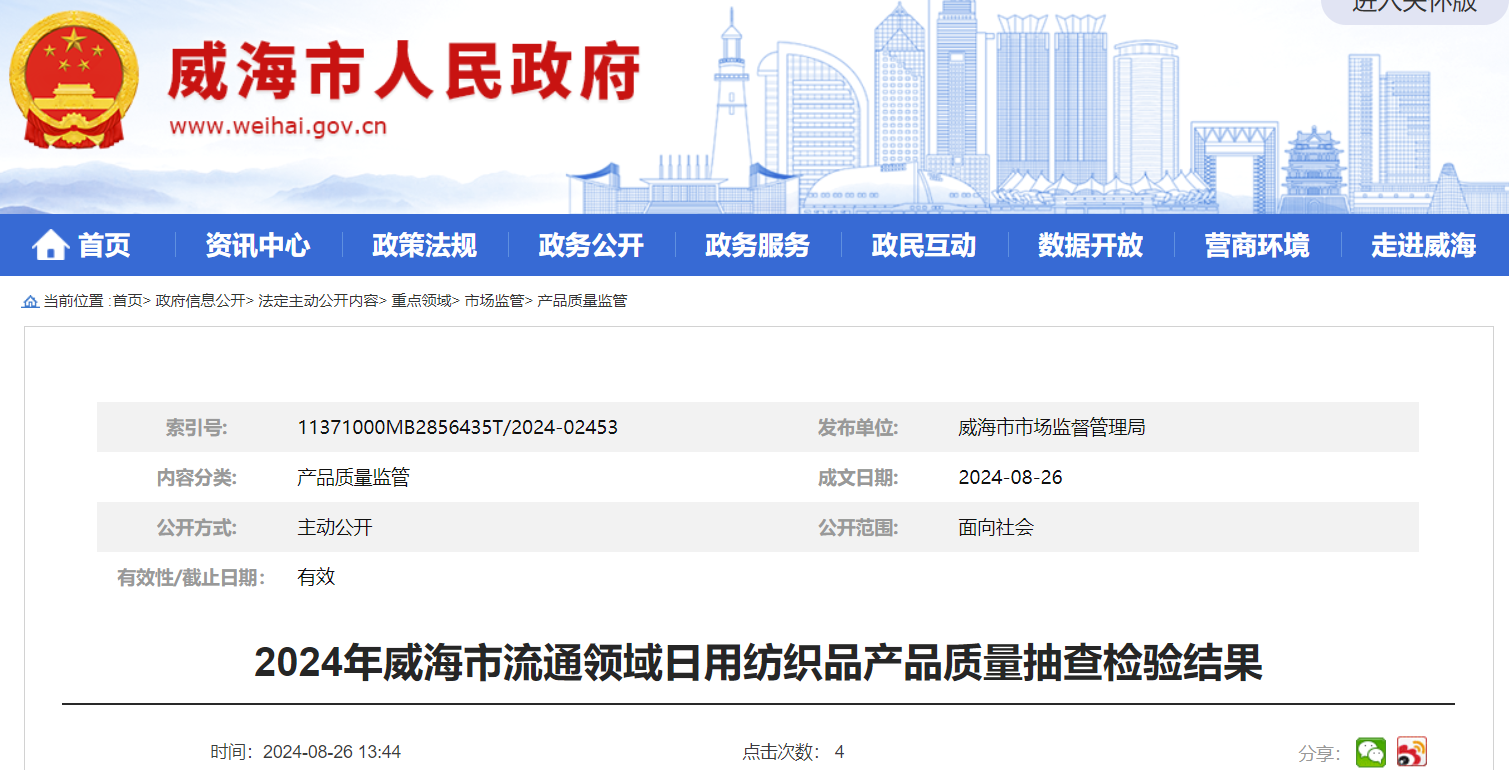Open 资讯中心 navigation menu
This screenshot has height=770, width=1509.
[x=258, y=245]
